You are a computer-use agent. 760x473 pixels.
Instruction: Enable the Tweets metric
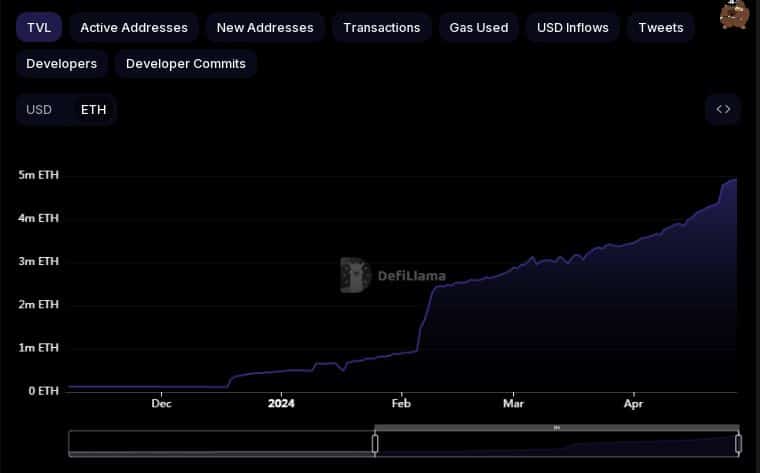point(661,27)
